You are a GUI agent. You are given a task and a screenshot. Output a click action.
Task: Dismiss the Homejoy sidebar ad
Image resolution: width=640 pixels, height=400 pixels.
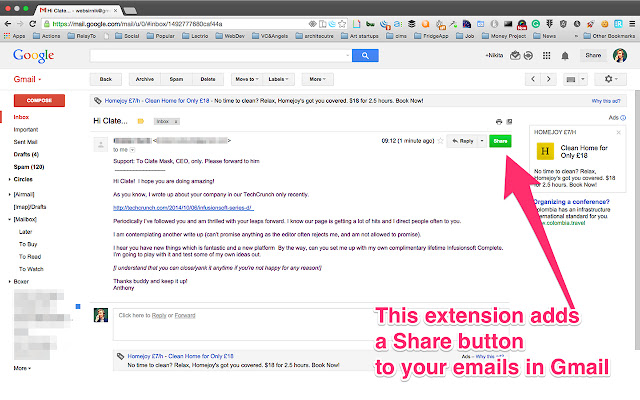[618, 132]
